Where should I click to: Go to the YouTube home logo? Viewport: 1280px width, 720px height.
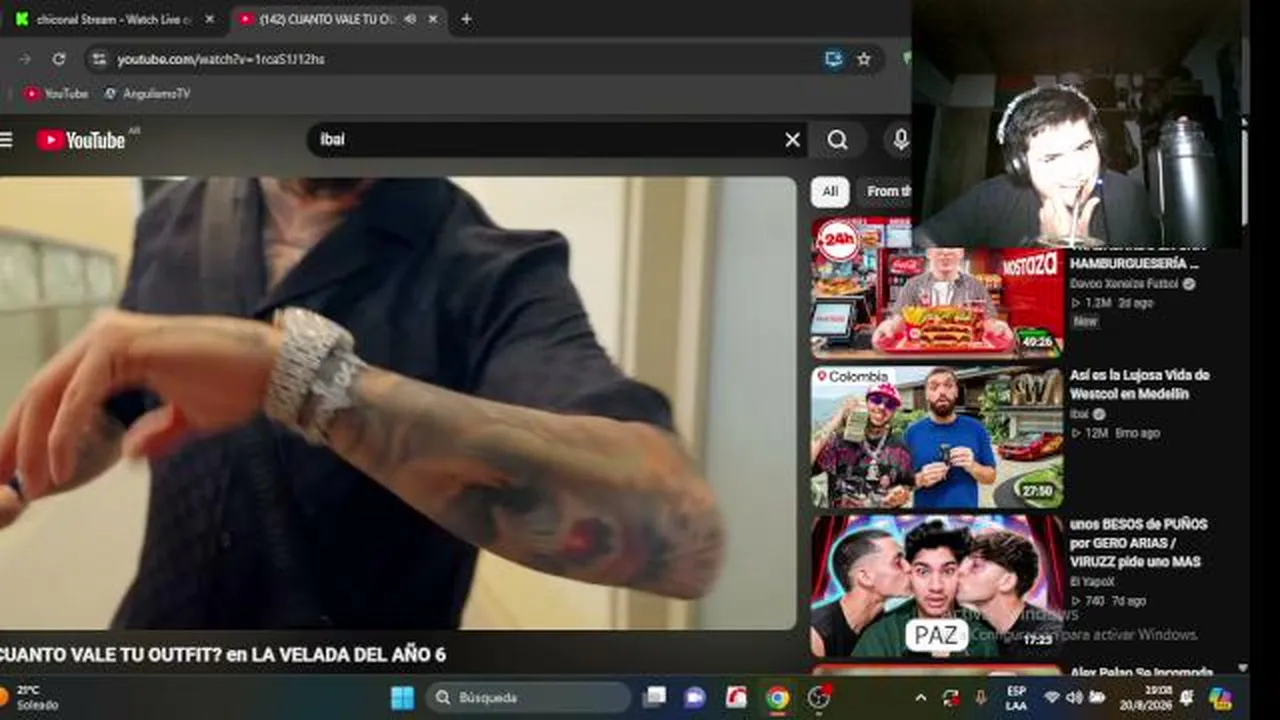[x=81, y=140]
